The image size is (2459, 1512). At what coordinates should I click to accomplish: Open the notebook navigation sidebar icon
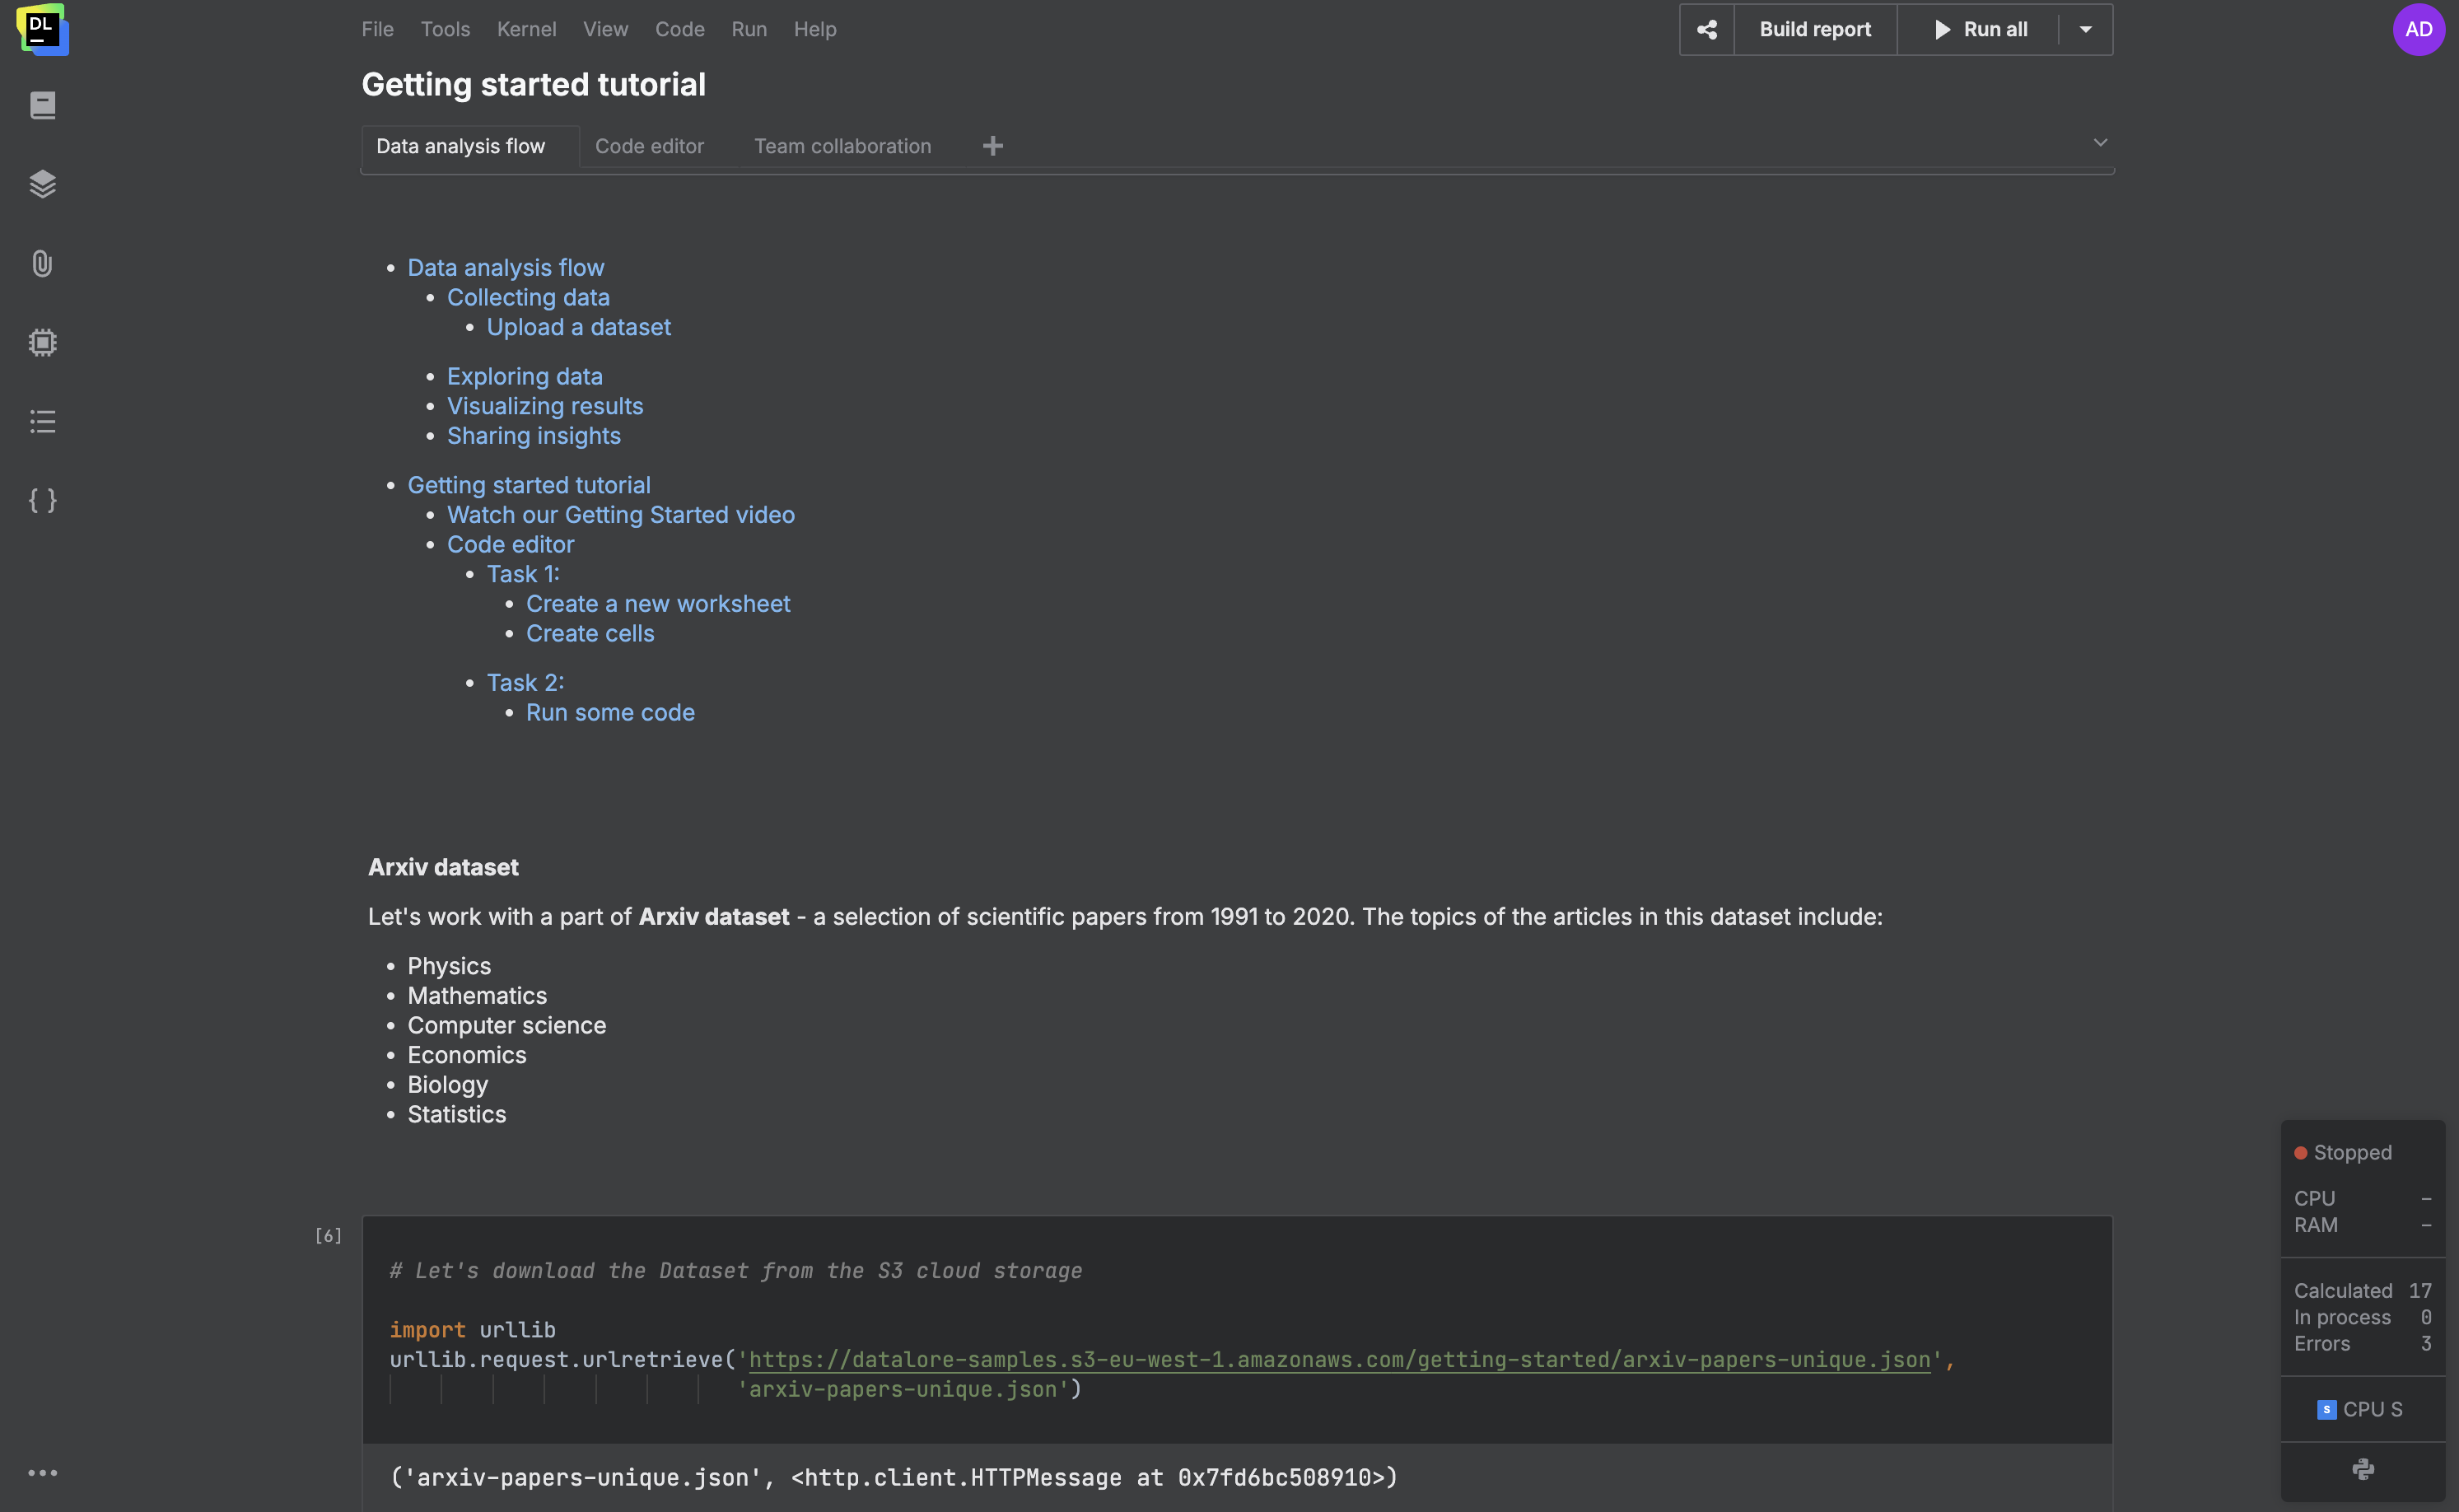tap(43, 105)
